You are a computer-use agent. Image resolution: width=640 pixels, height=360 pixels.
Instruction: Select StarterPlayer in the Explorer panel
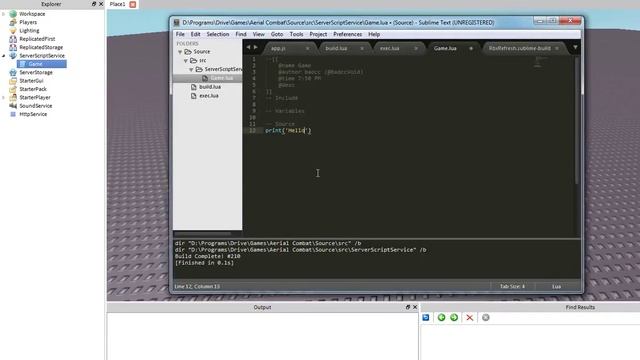[35, 98]
